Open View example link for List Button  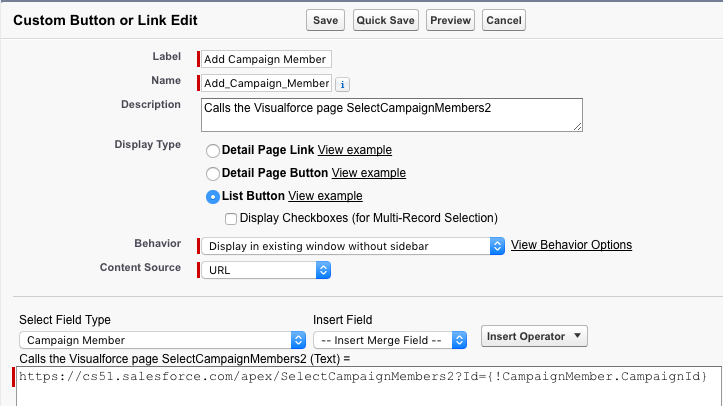[x=325, y=196]
